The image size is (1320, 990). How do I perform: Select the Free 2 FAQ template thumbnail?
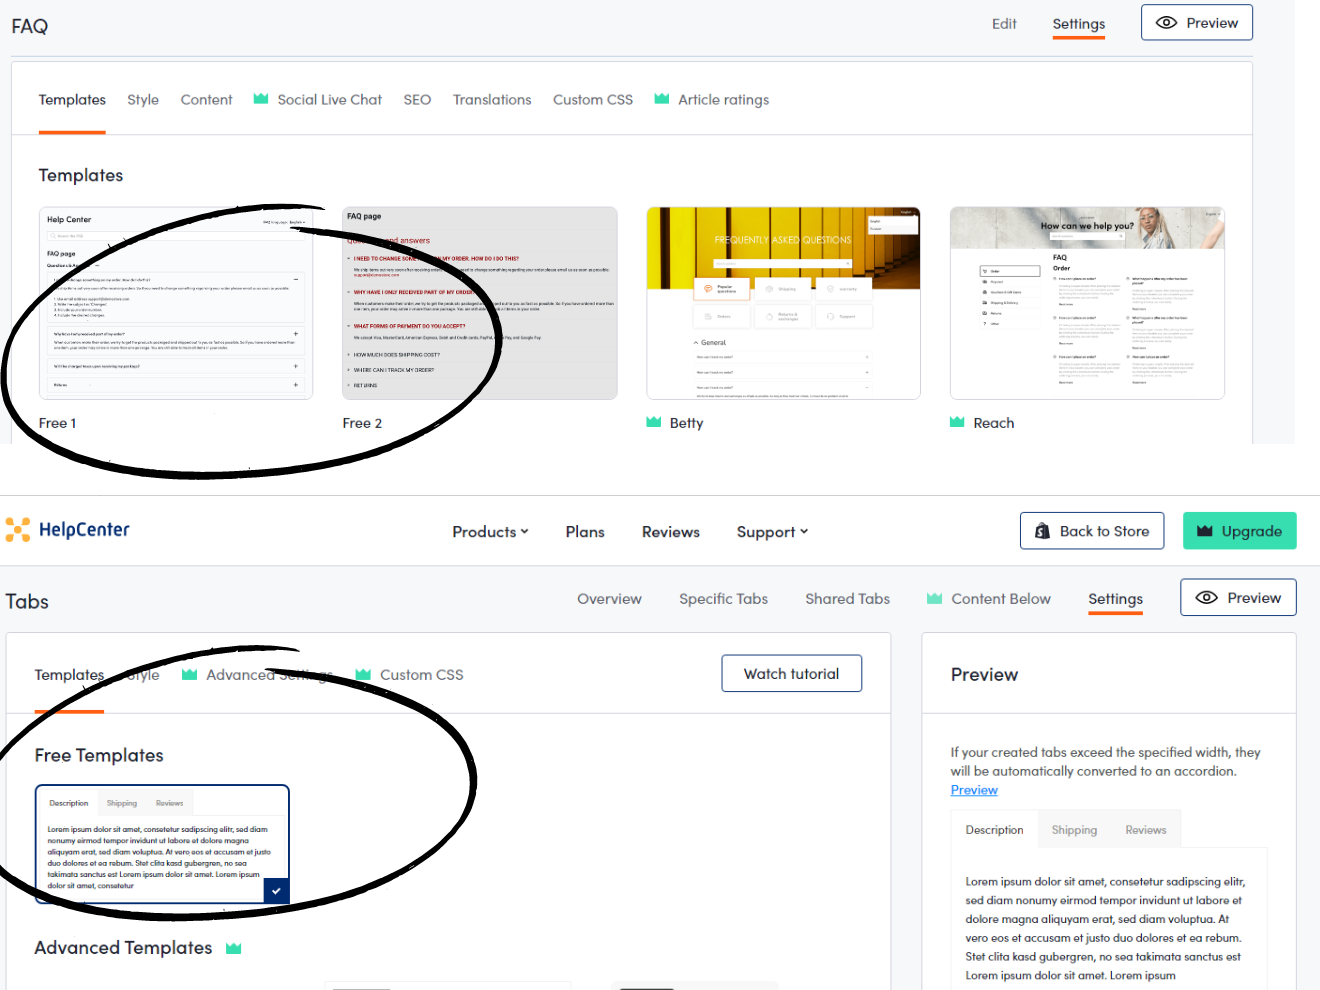coord(480,304)
